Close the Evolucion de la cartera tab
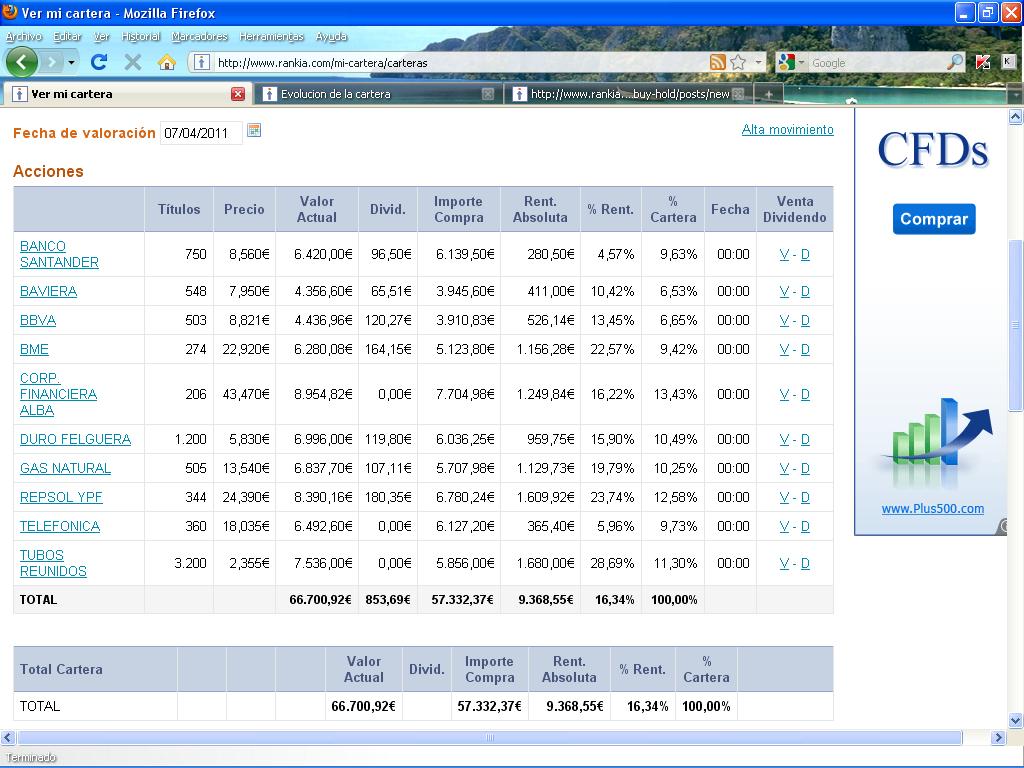Viewport: 1024px width, 768px height. (488, 94)
